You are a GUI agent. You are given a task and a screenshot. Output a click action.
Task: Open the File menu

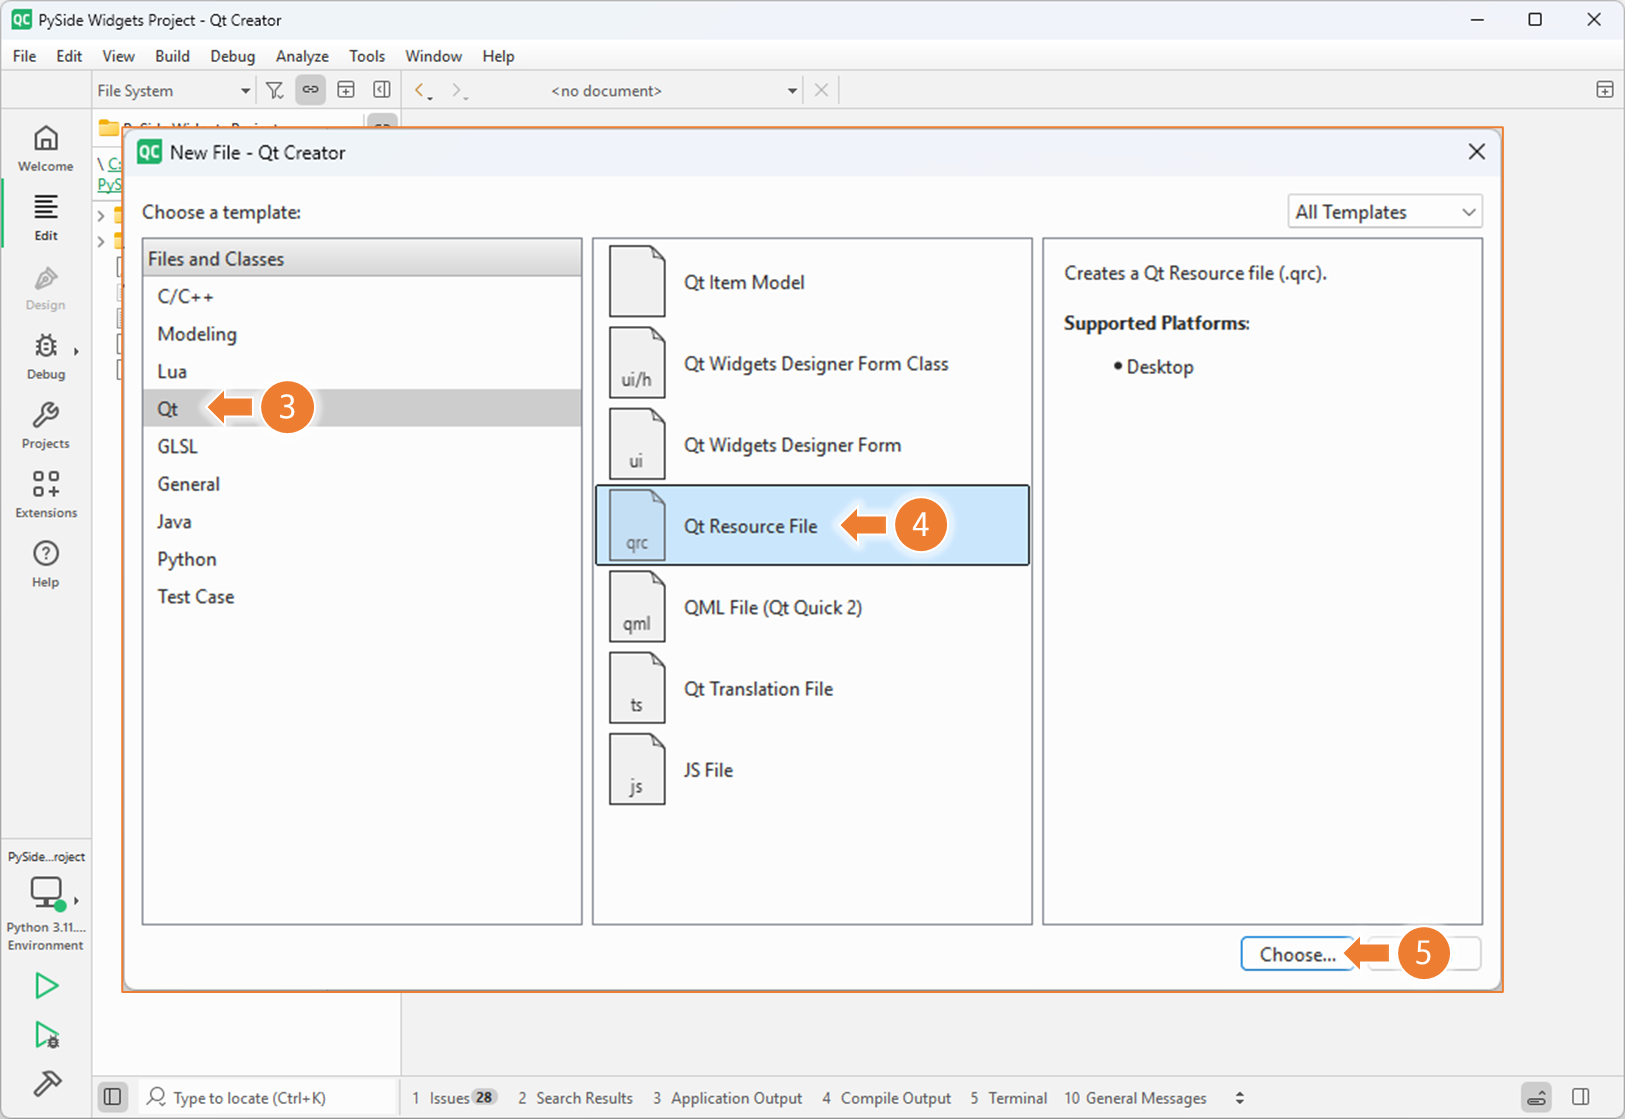(x=24, y=56)
